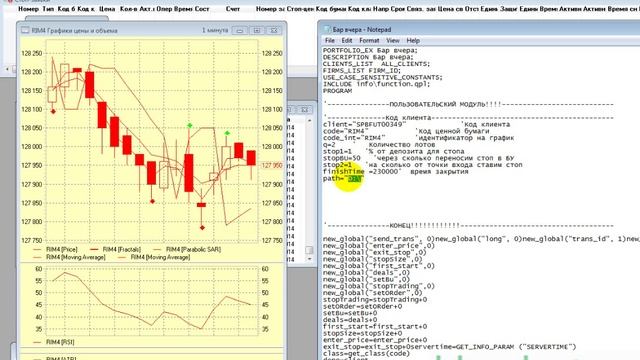Screen dimensions: 640x360
Task: Click the class=get_class(code) line
Action: (x=366, y=353)
